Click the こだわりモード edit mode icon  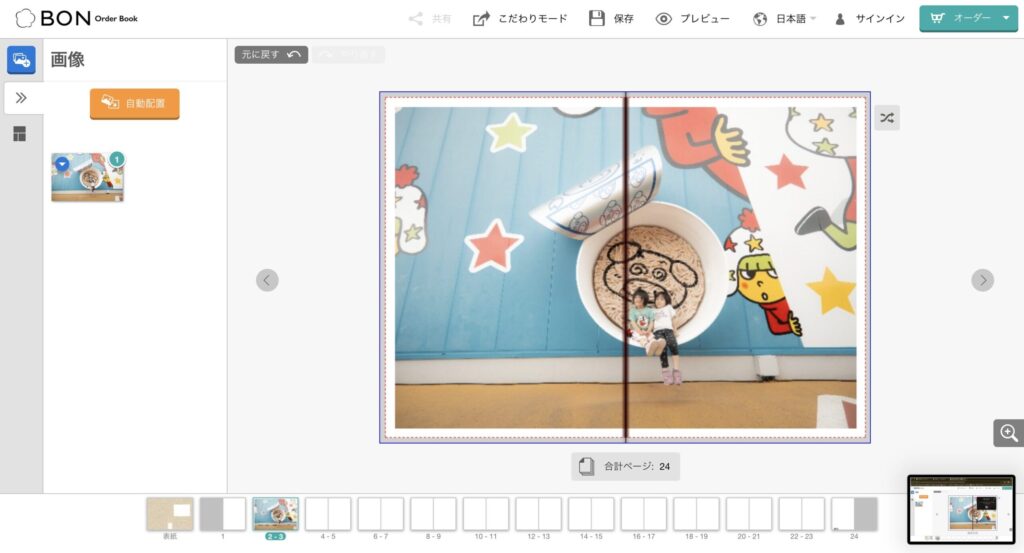click(482, 18)
